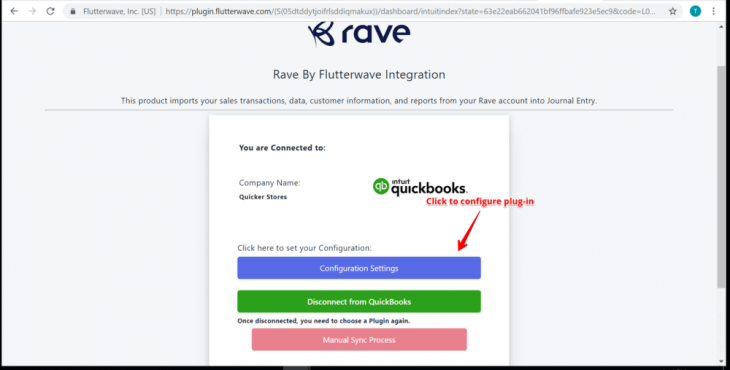The width and height of the screenshot is (730, 370).
Task: Click the 'You are Connected to:' text
Action: (x=282, y=148)
